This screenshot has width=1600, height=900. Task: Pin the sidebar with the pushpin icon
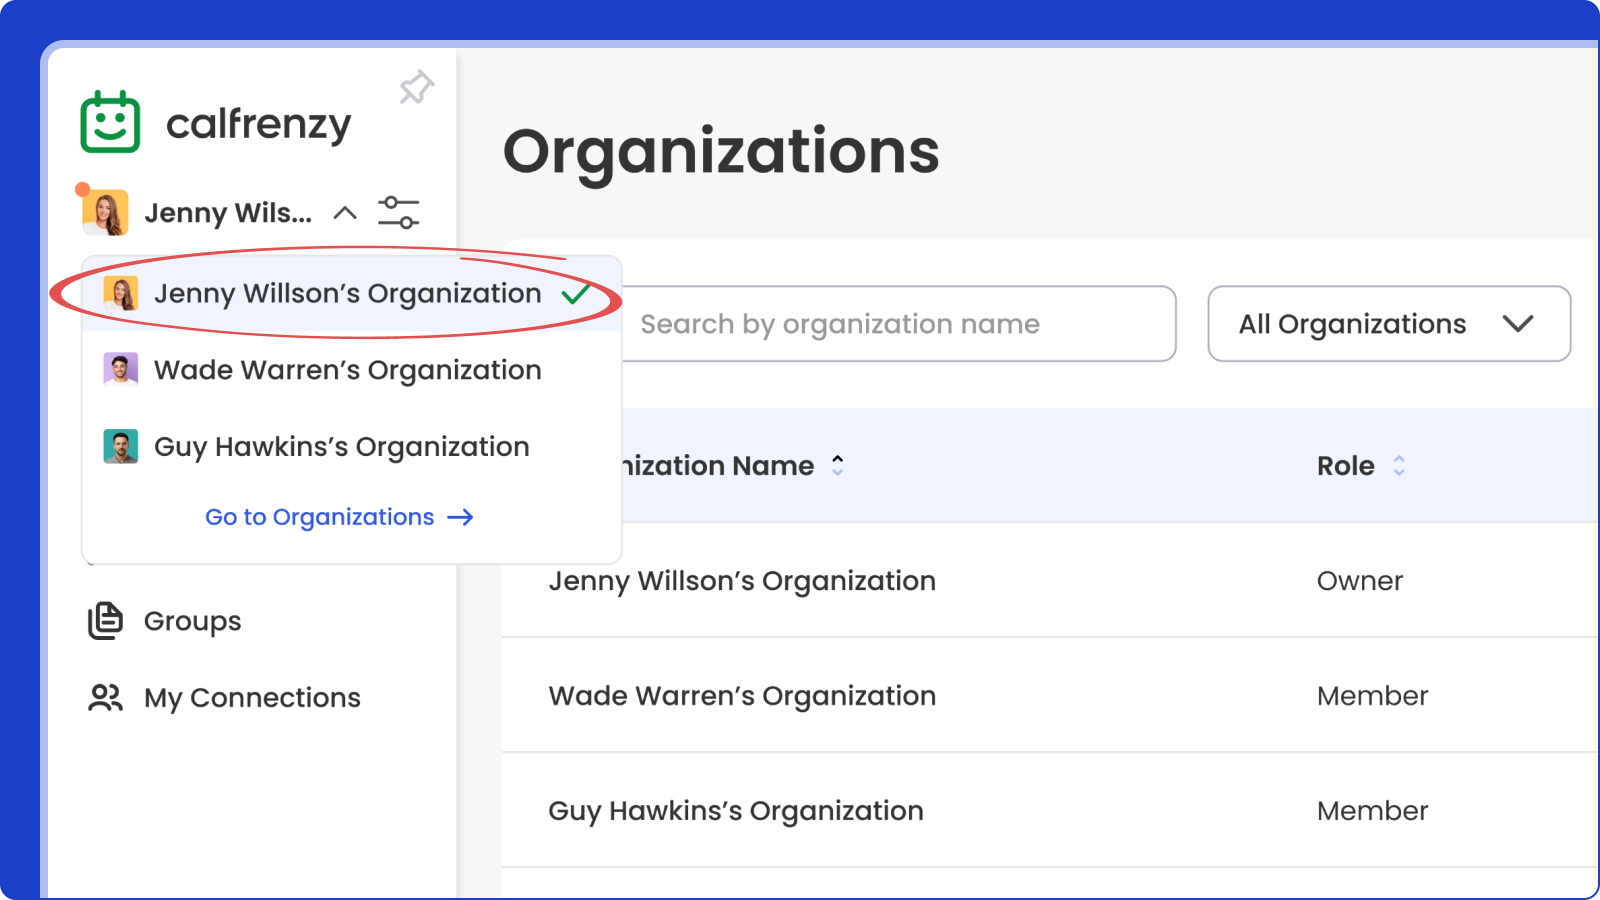tap(416, 88)
